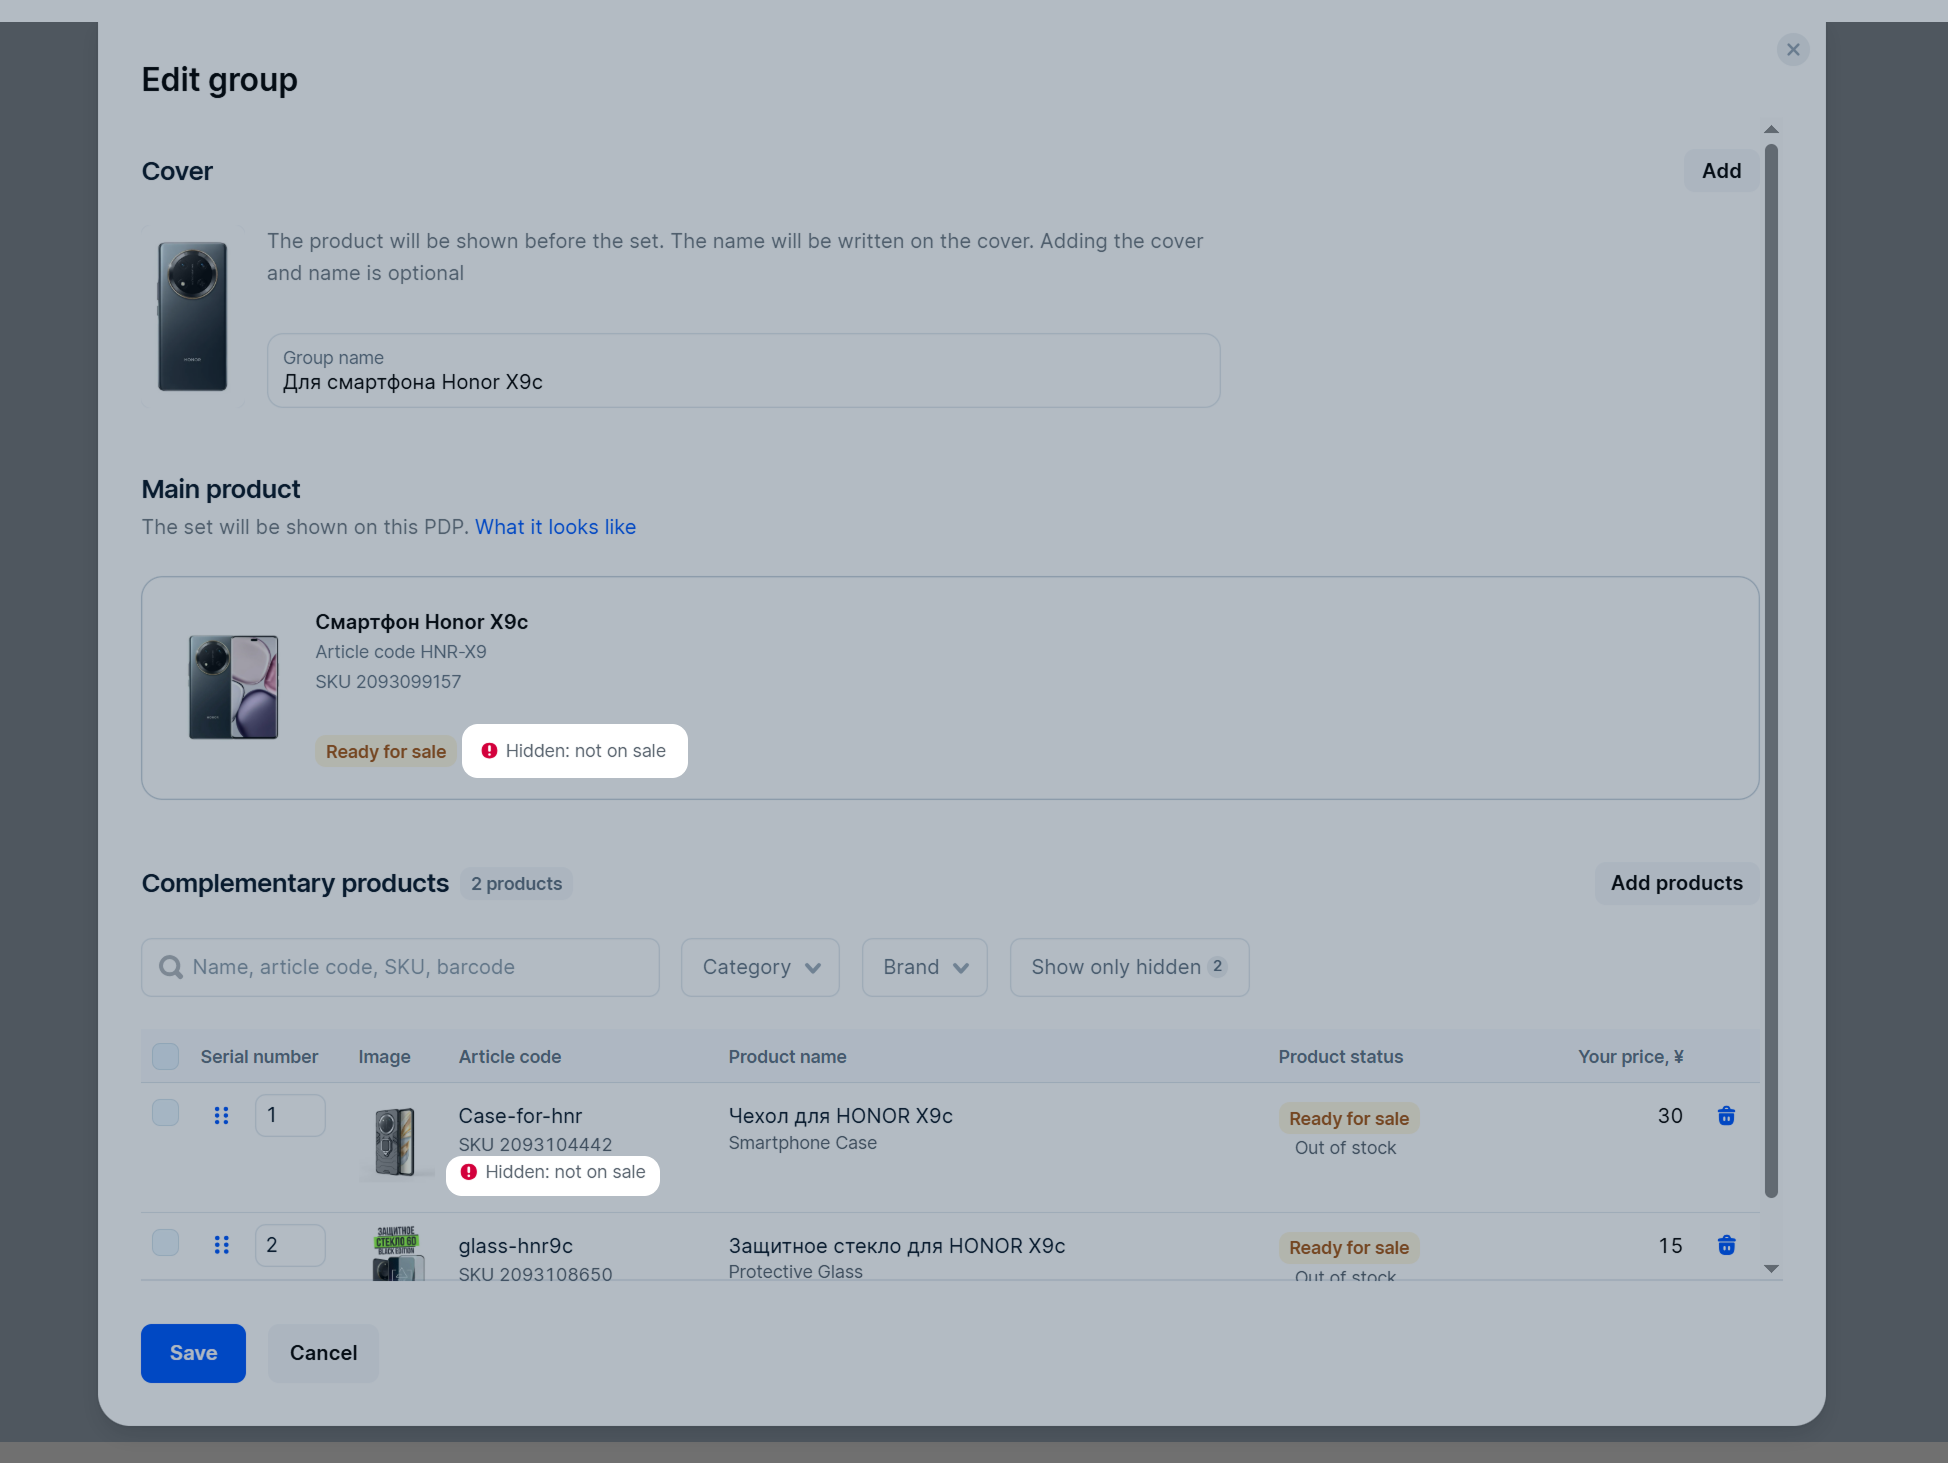Click the Serial number column header
Viewport: 1948px width, 1463px height.
(259, 1057)
